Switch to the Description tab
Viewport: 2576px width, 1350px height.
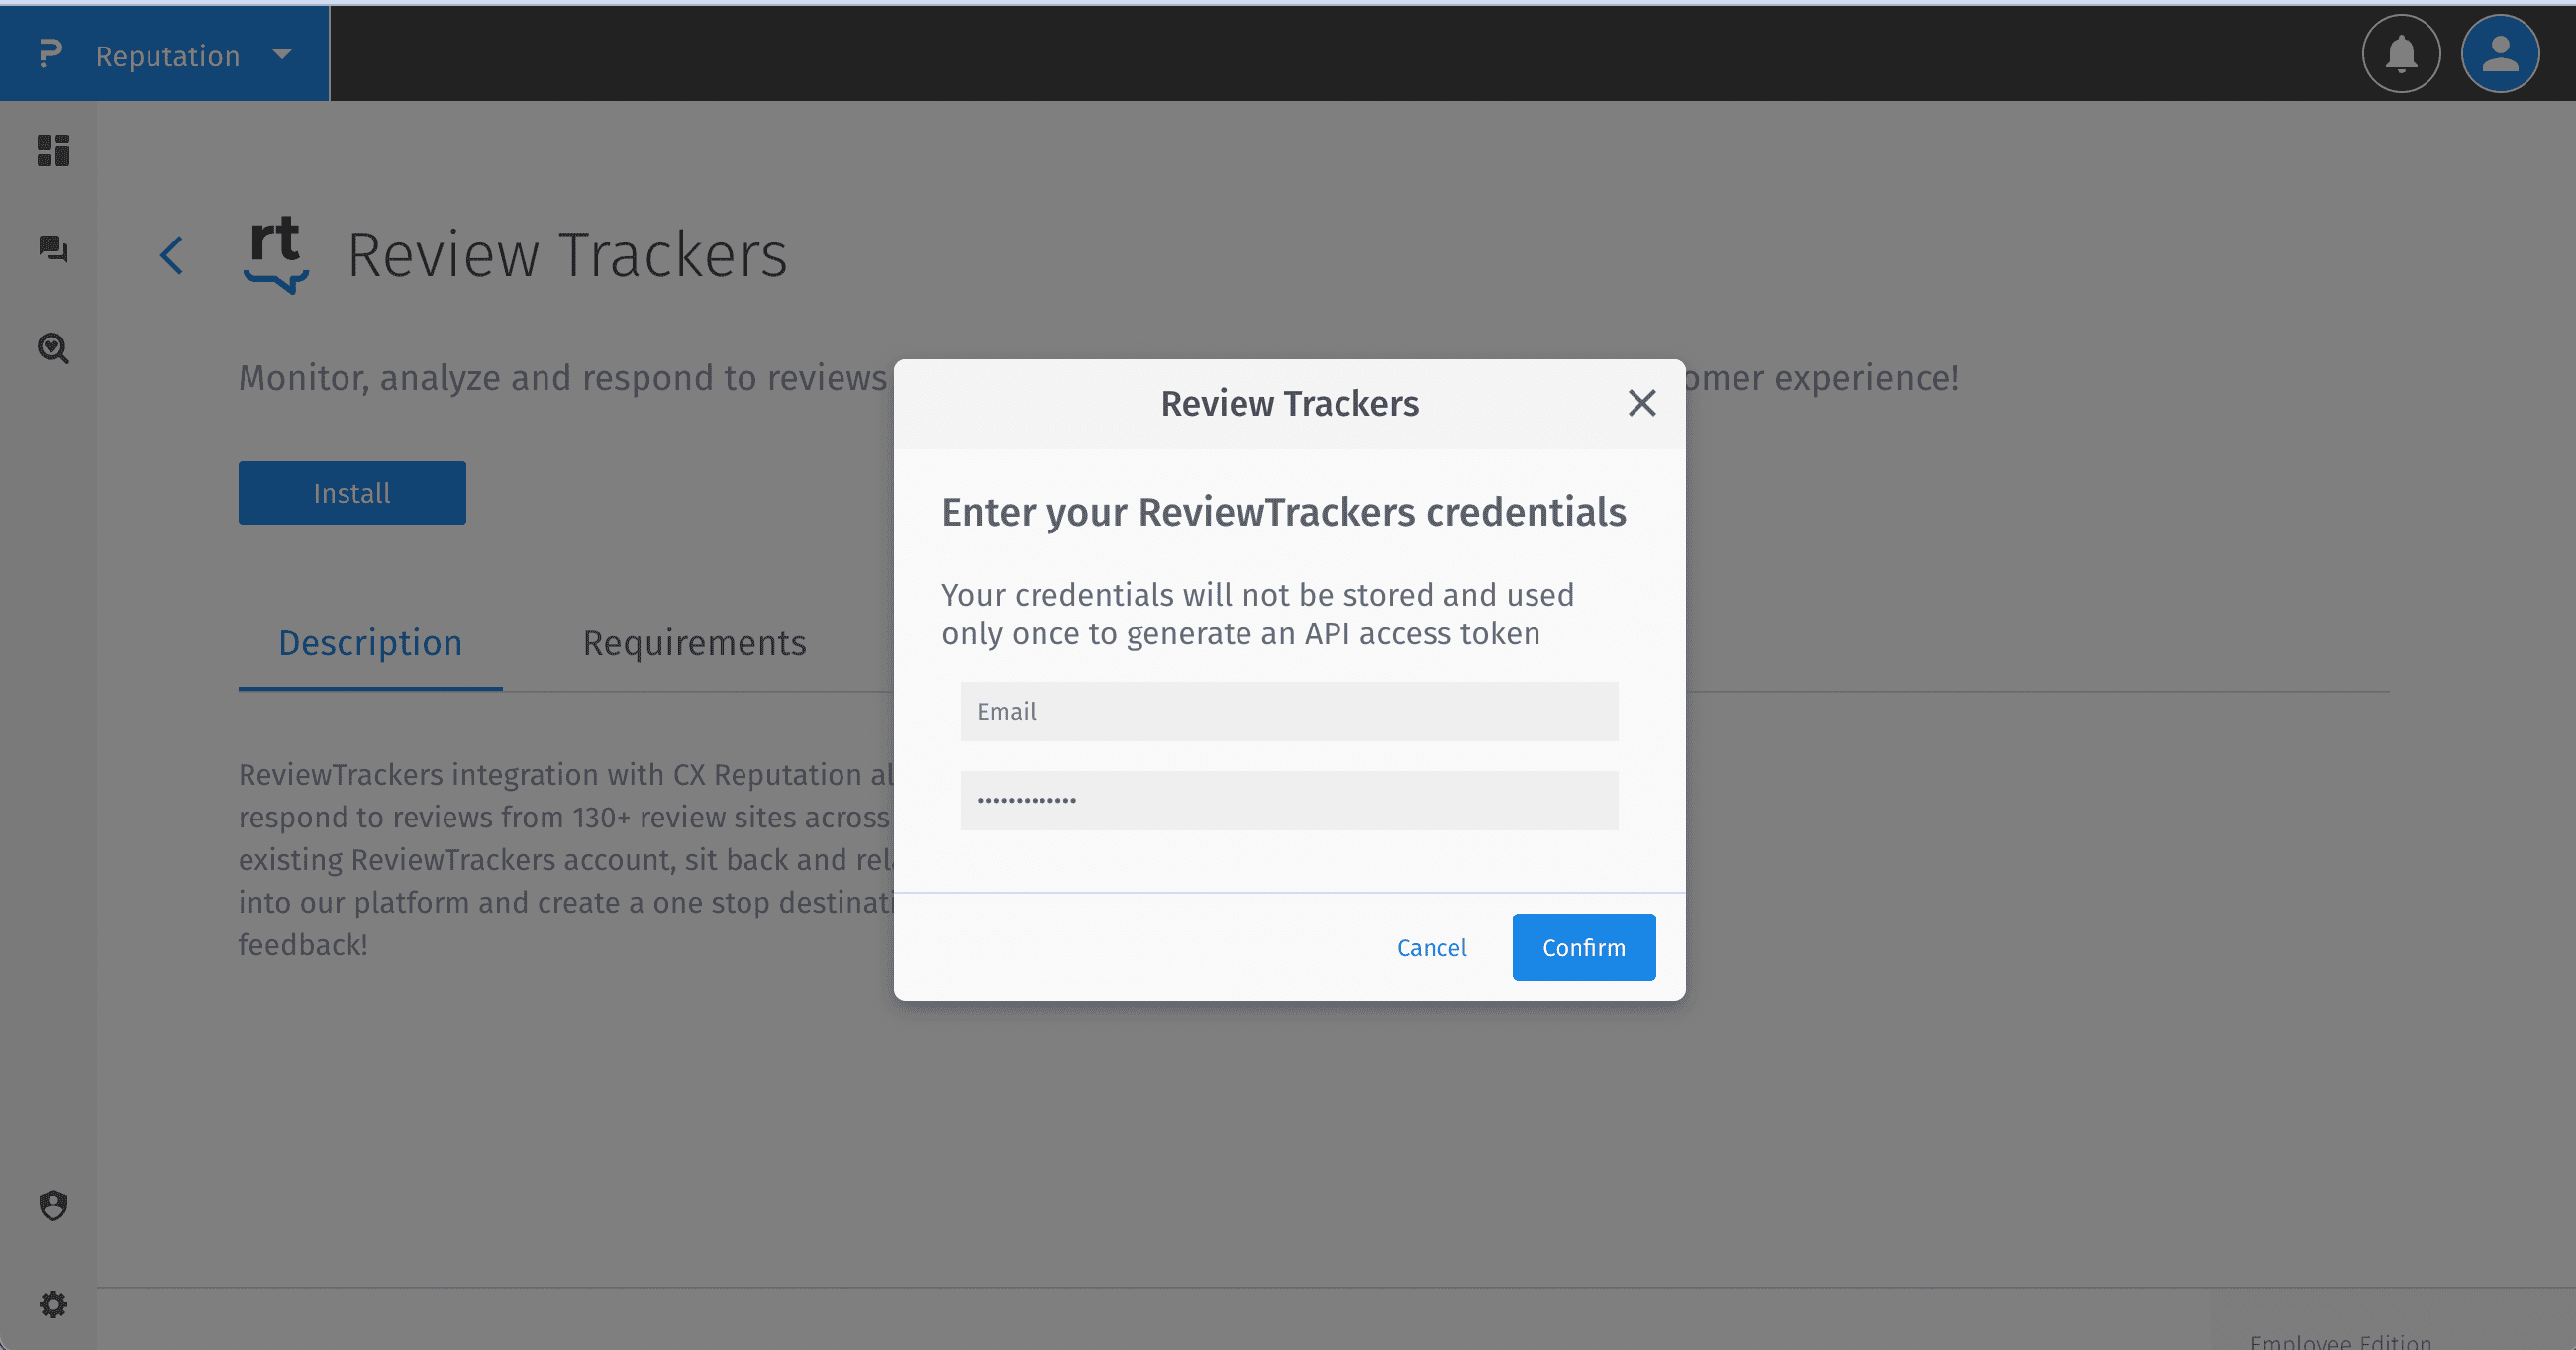click(x=370, y=643)
